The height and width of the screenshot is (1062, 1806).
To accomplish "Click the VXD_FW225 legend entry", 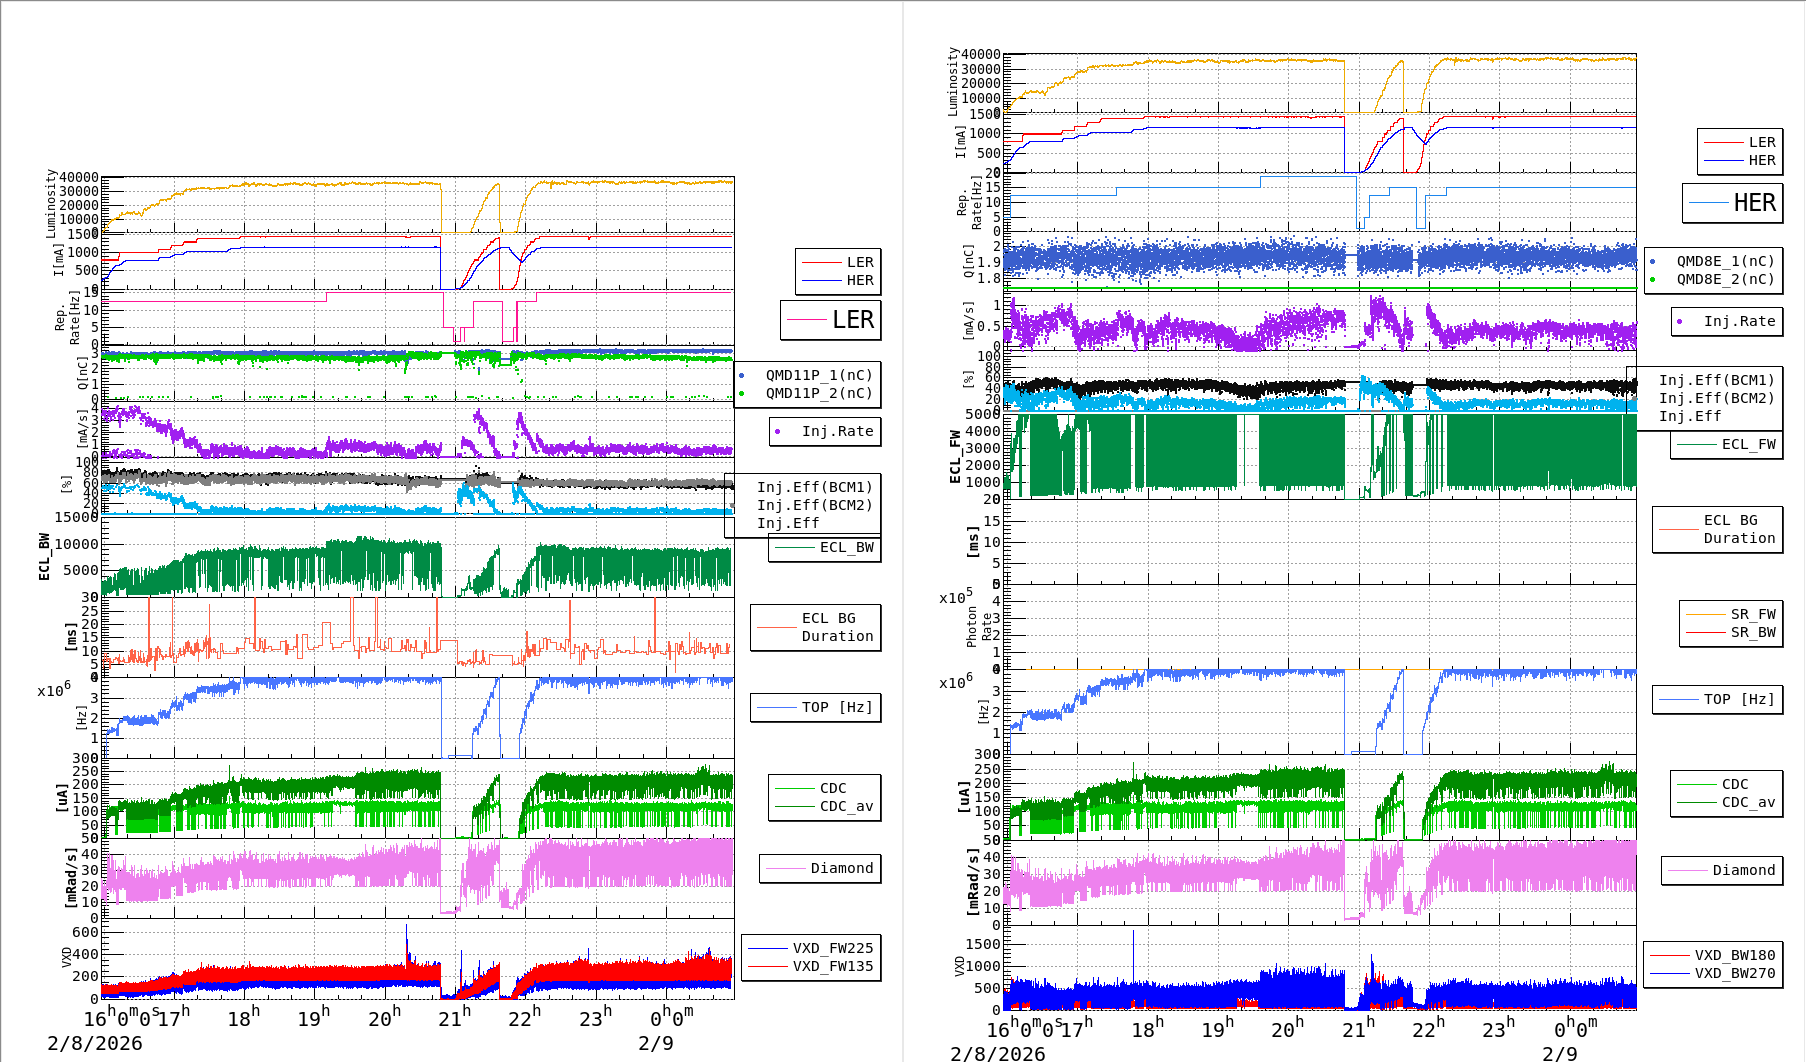I will click(x=811, y=948).
